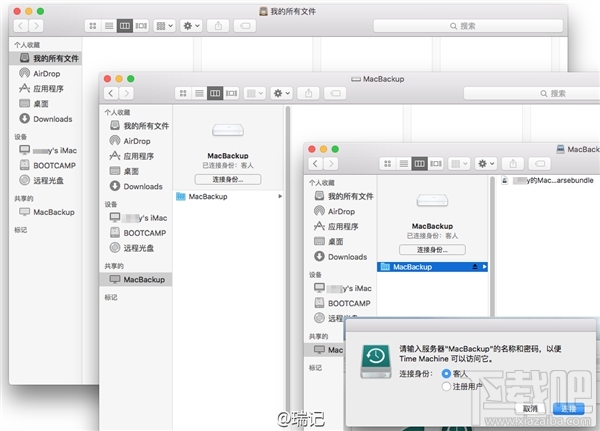Viewport: 600px width, 431px height.
Task: Select the sparsebundle file in front window
Action: [548, 180]
